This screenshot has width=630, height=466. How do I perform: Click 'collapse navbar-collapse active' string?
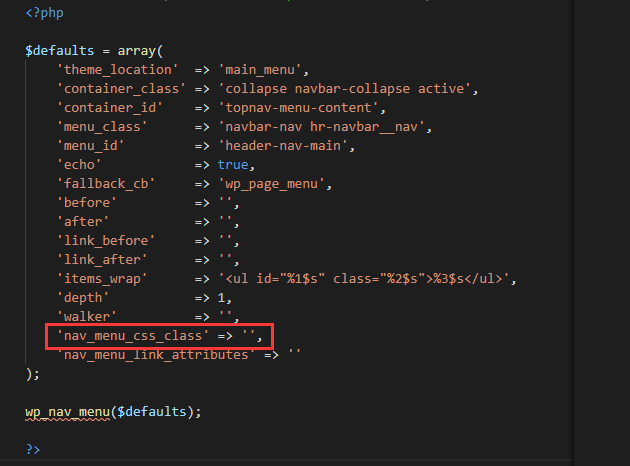click(x=344, y=89)
